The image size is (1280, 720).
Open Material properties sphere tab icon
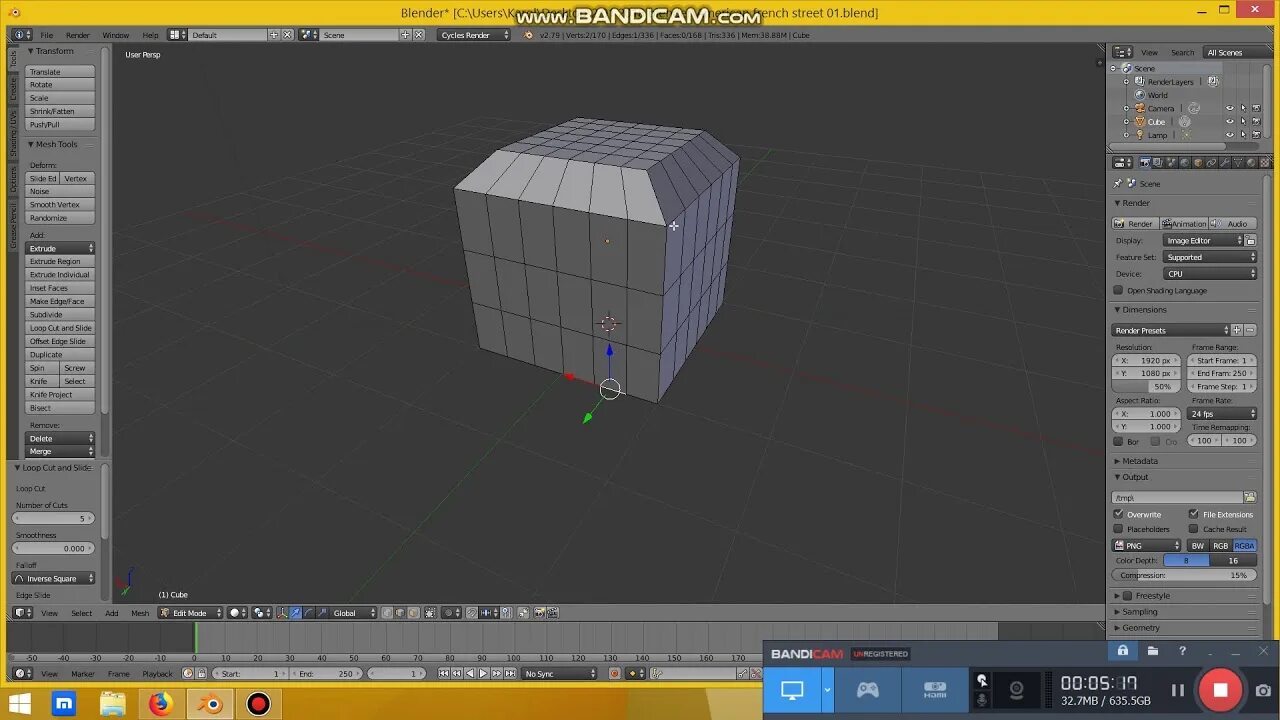[x=1251, y=162]
